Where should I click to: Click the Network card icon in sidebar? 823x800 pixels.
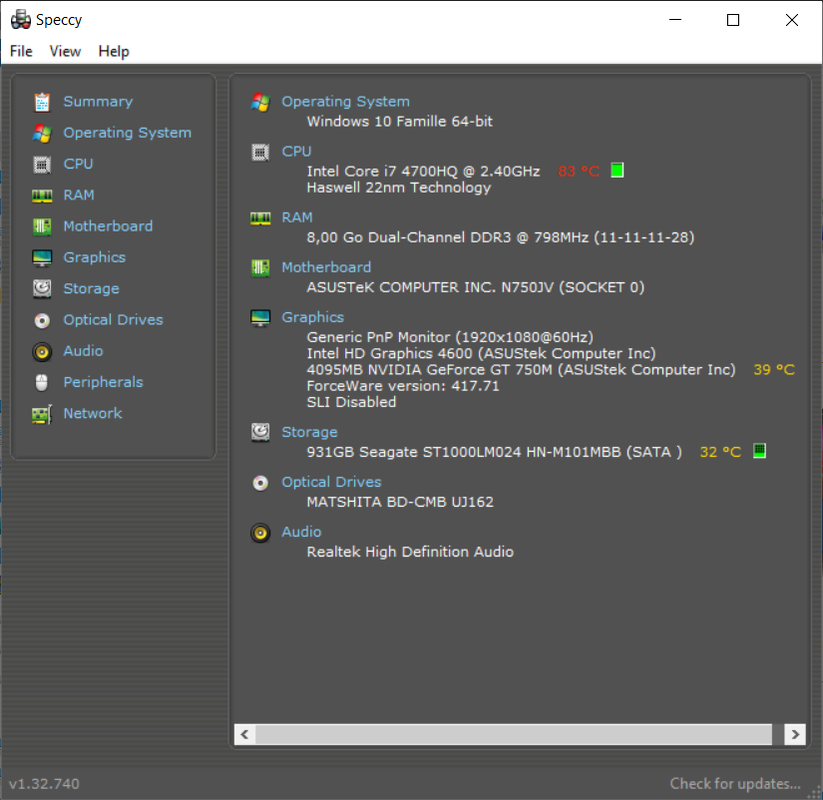click(42, 414)
